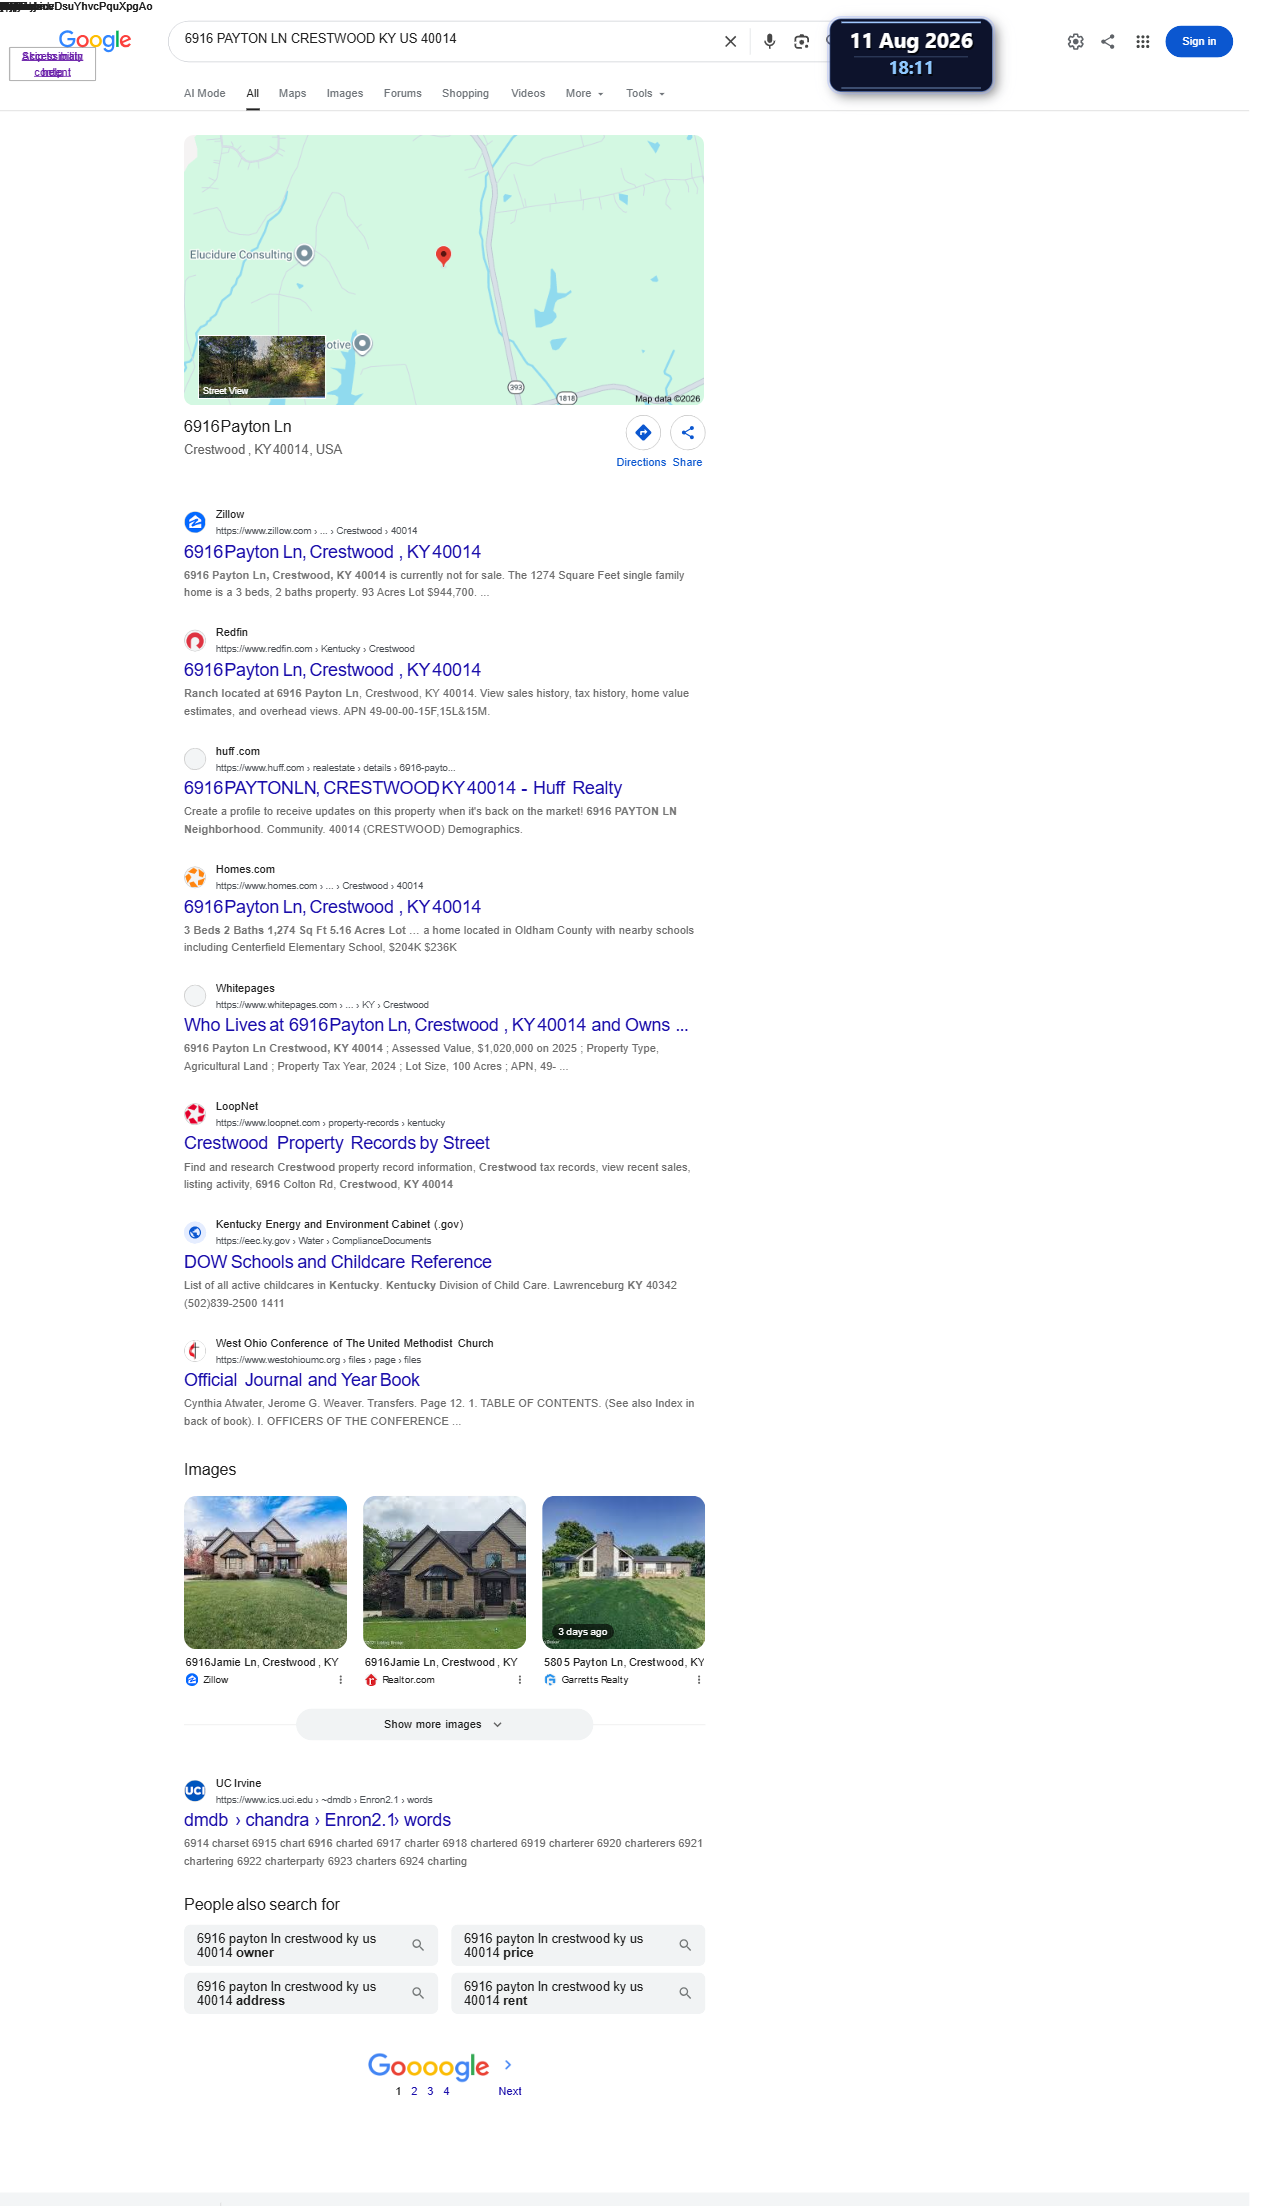Search '6916 payton ln crestwood 40014 address' suggestion

311,1993
